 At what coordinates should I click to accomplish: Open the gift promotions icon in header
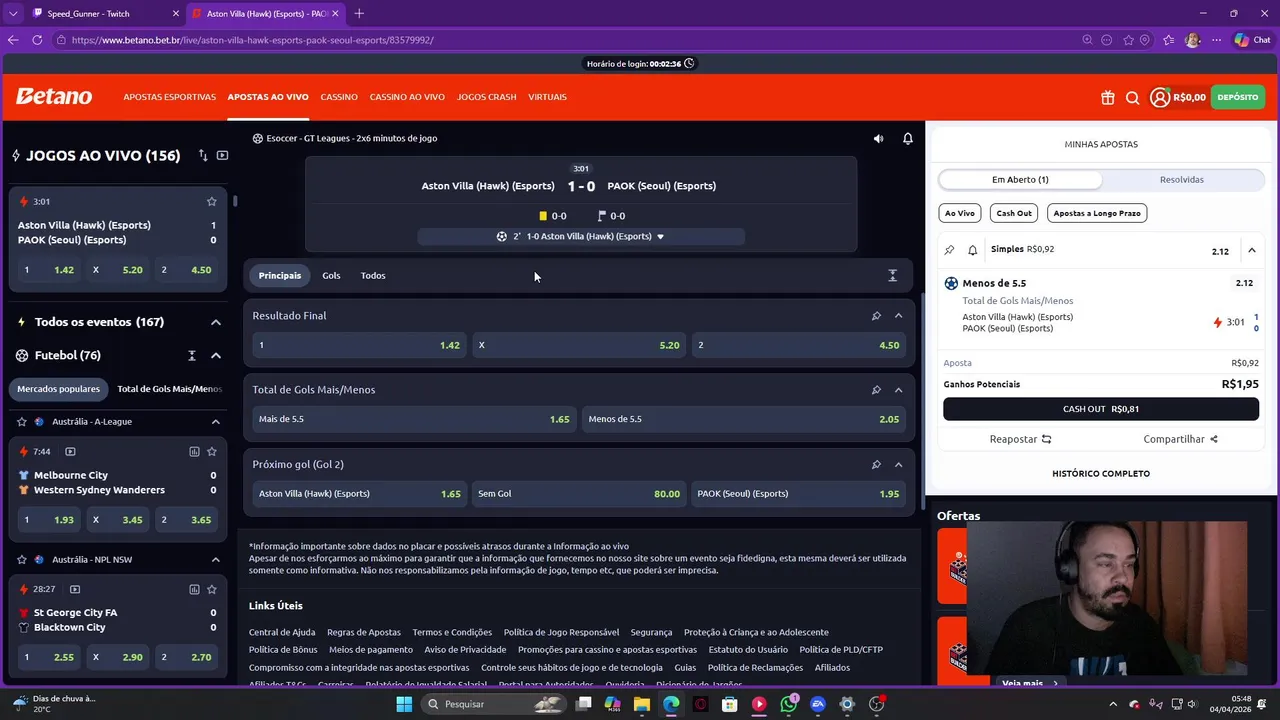1107,98
